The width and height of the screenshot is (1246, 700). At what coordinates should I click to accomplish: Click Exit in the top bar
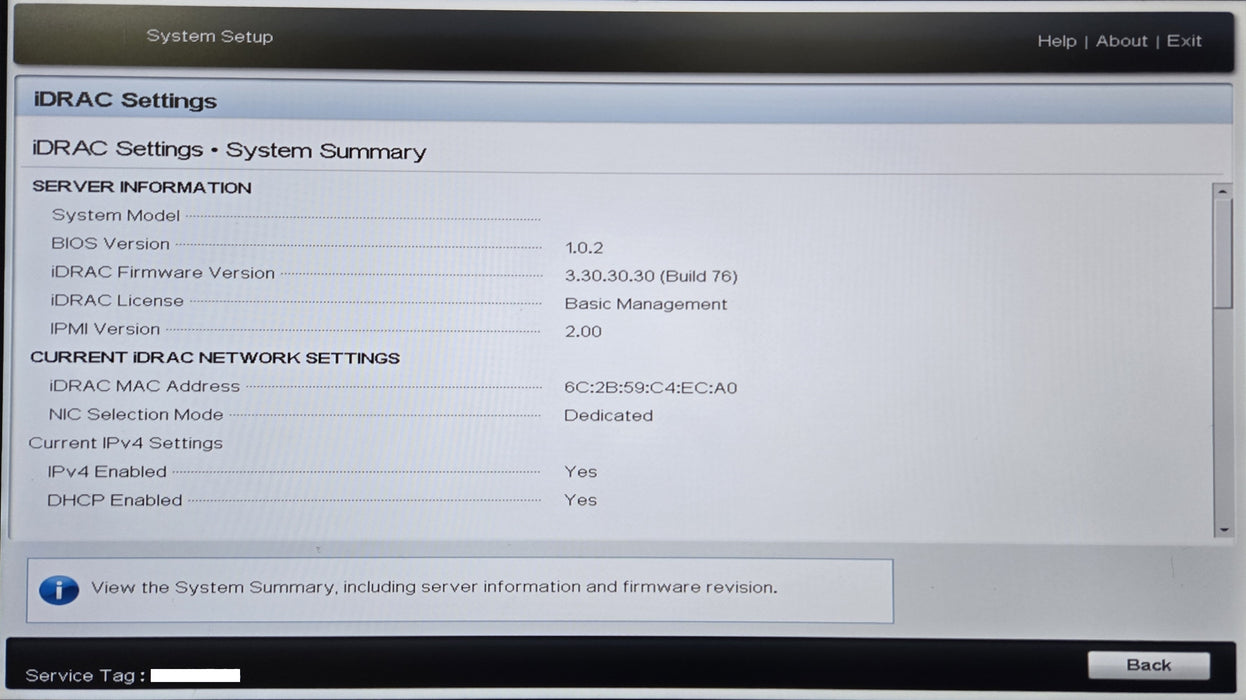(x=1184, y=41)
